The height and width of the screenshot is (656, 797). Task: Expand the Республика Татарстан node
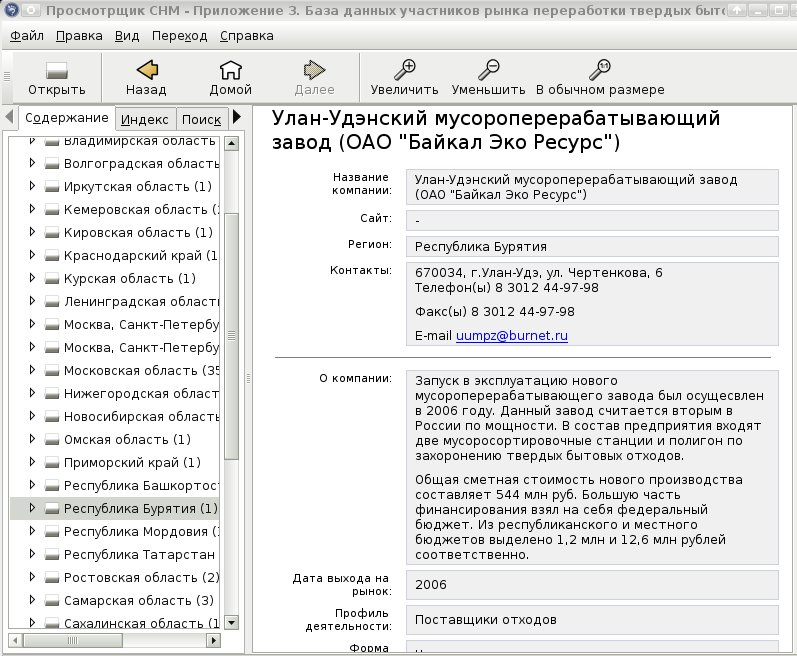(x=32, y=553)
